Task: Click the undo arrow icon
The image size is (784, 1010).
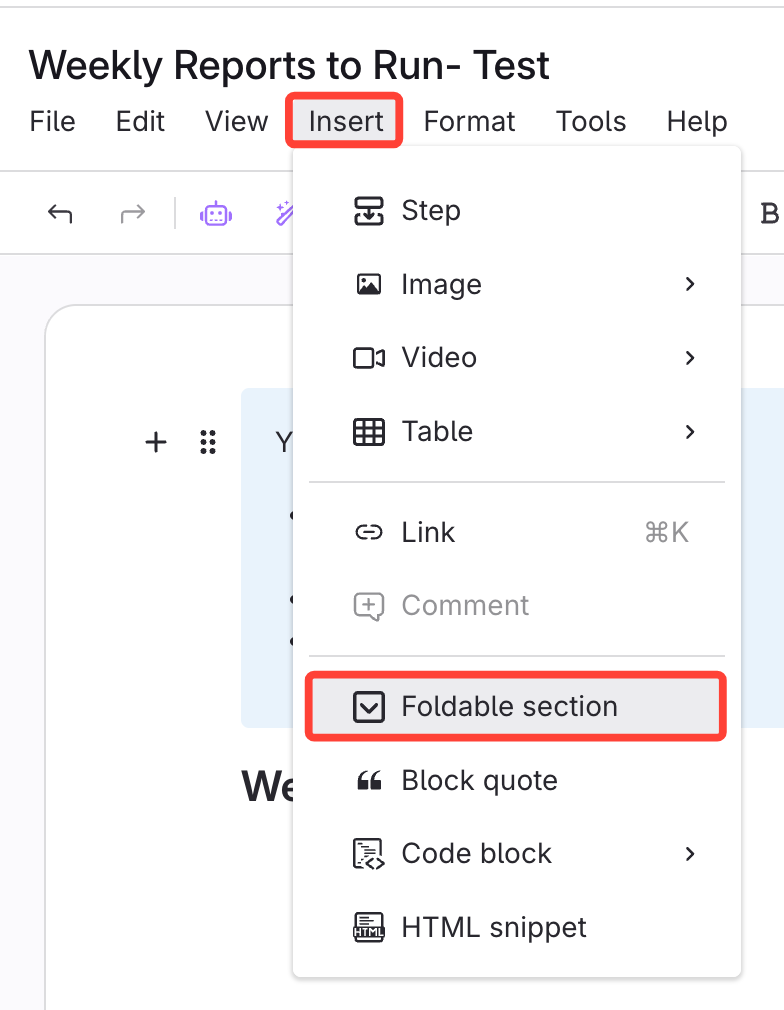Action: [x=60, y=213]
